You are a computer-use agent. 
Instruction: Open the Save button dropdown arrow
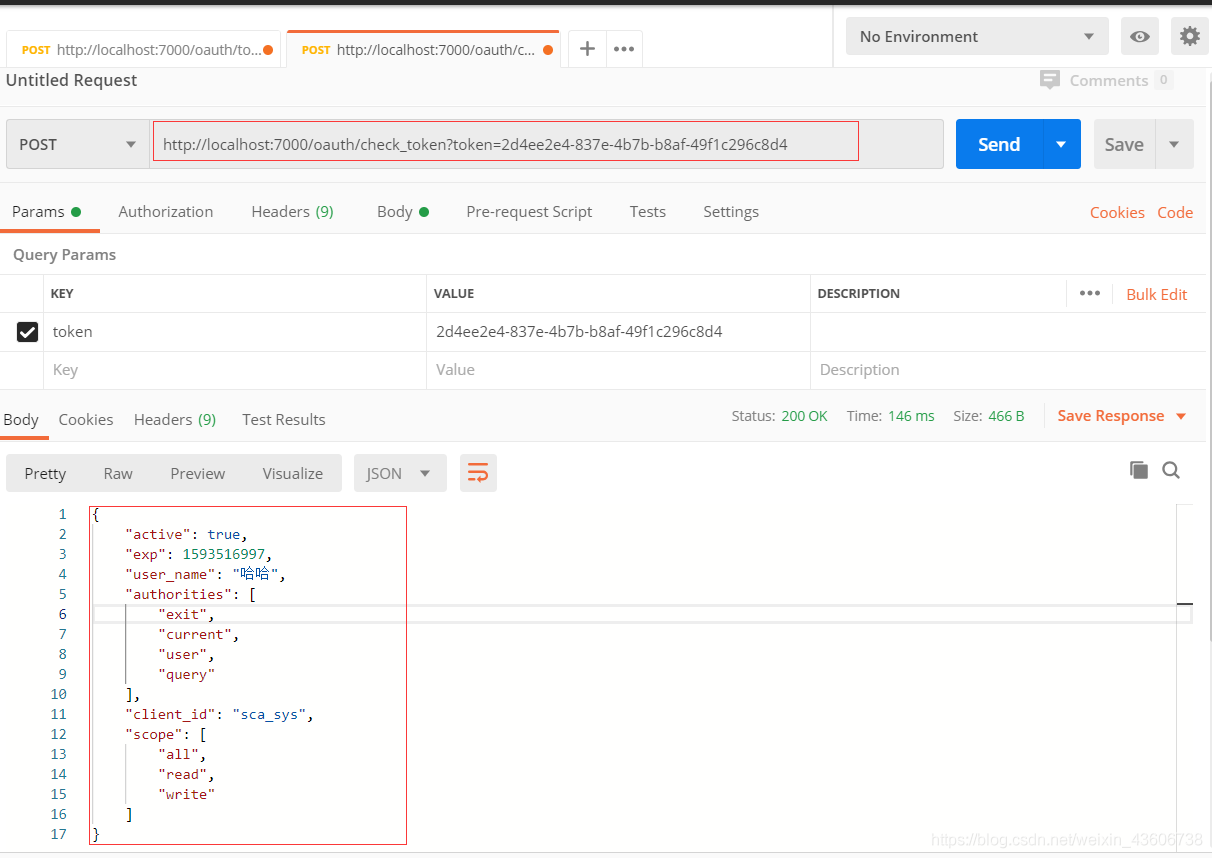click(1174, 144)
